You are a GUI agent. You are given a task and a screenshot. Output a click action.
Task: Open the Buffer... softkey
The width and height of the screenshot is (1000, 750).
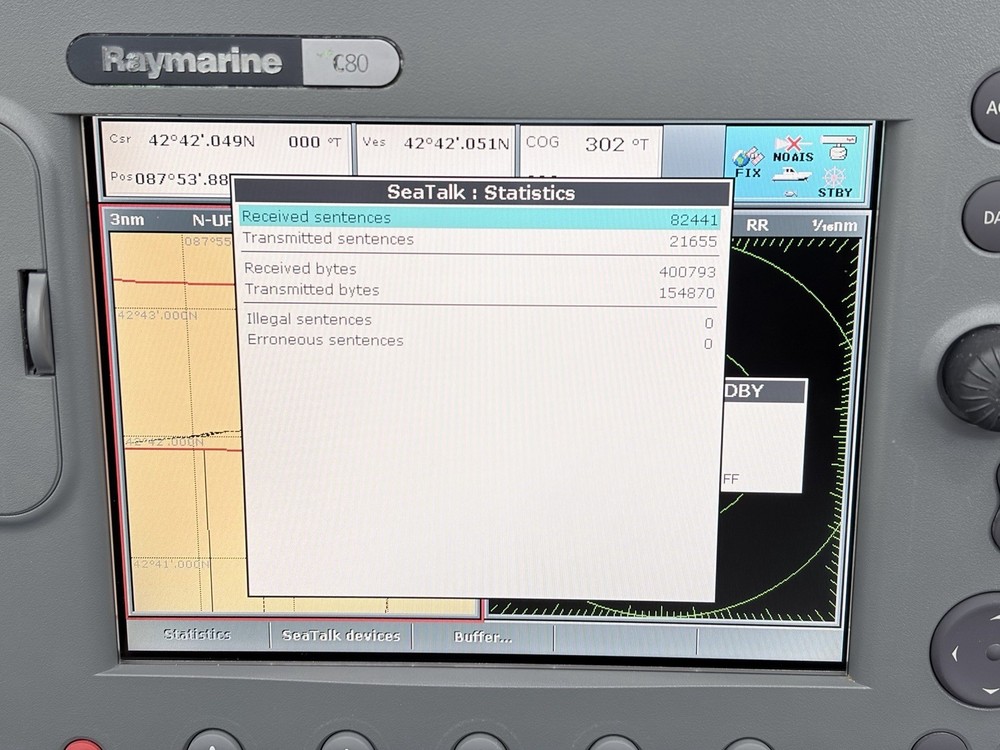tap(483, 636)
